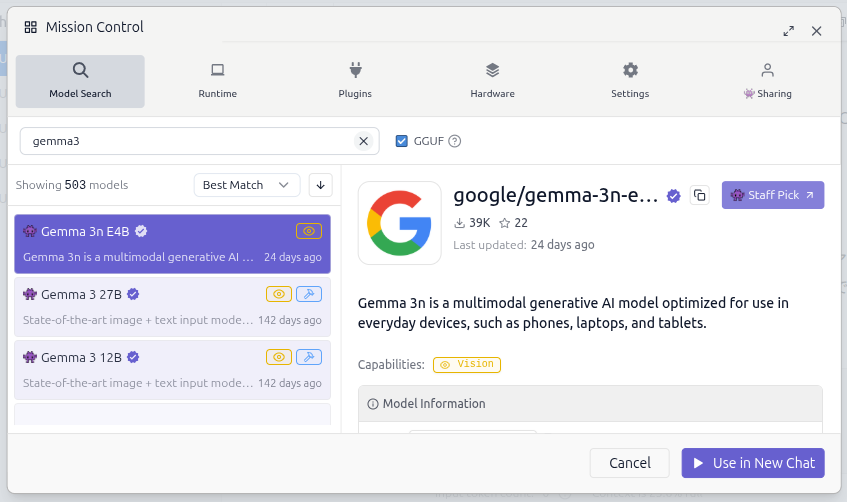Open the Best Match sort dropdown
Viewport: 847px width, 502px height.
pos(246,185)
